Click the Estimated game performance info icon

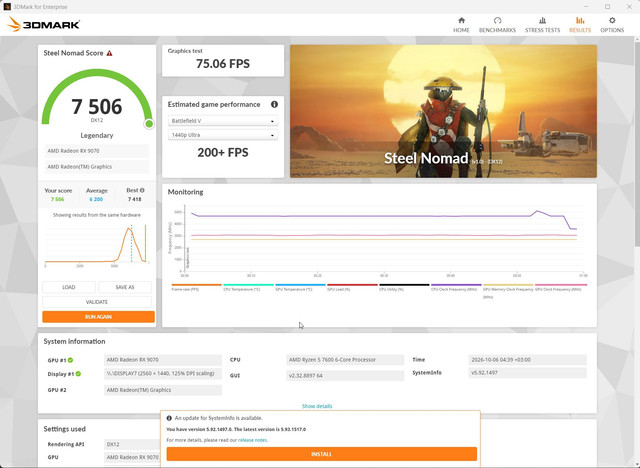274,104
